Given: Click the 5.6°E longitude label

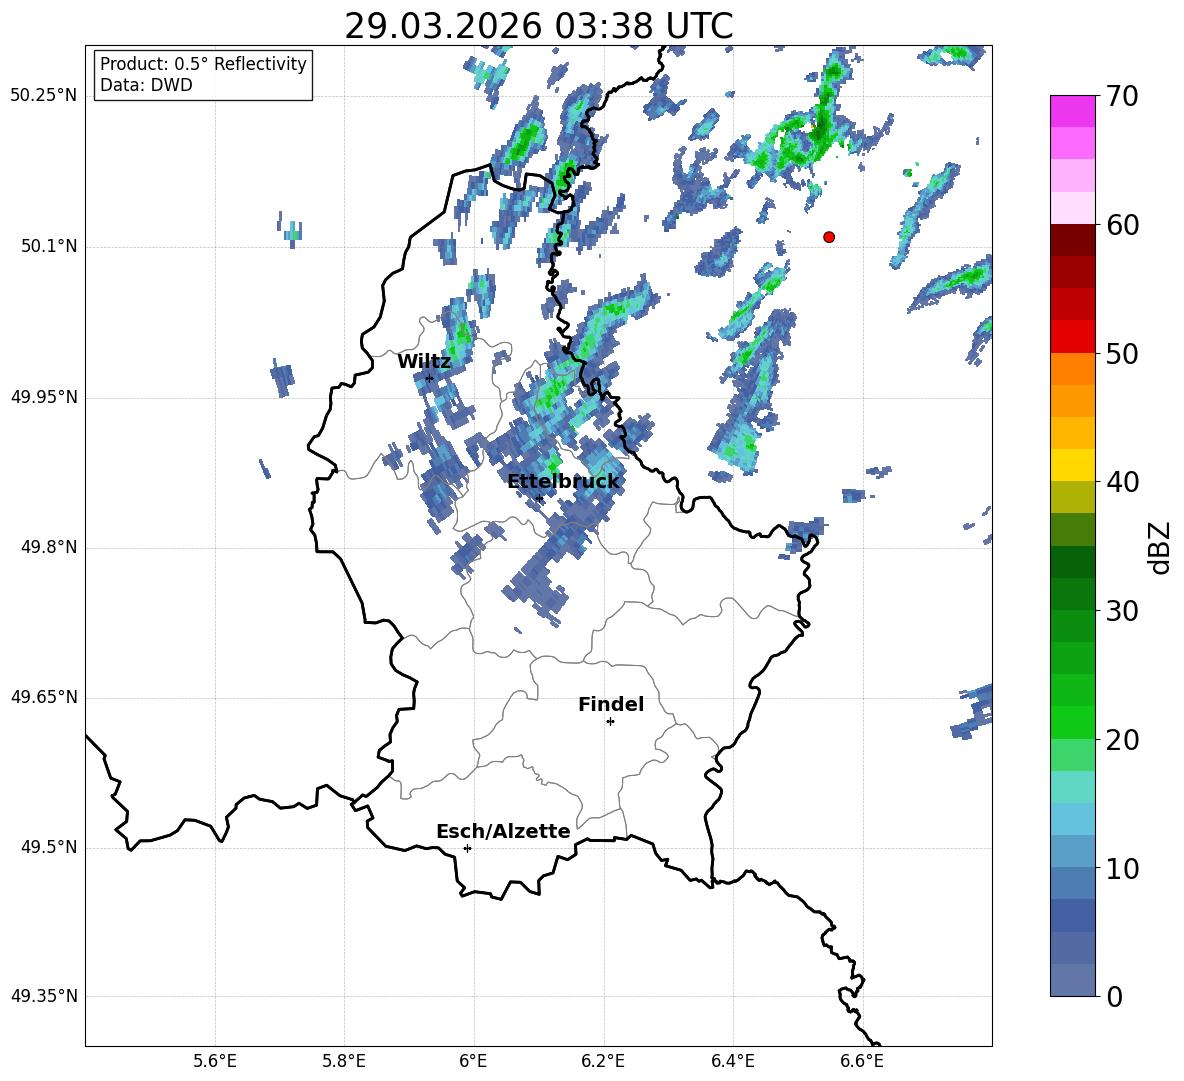Looking at the screenshot, I should pos(215,1061).
